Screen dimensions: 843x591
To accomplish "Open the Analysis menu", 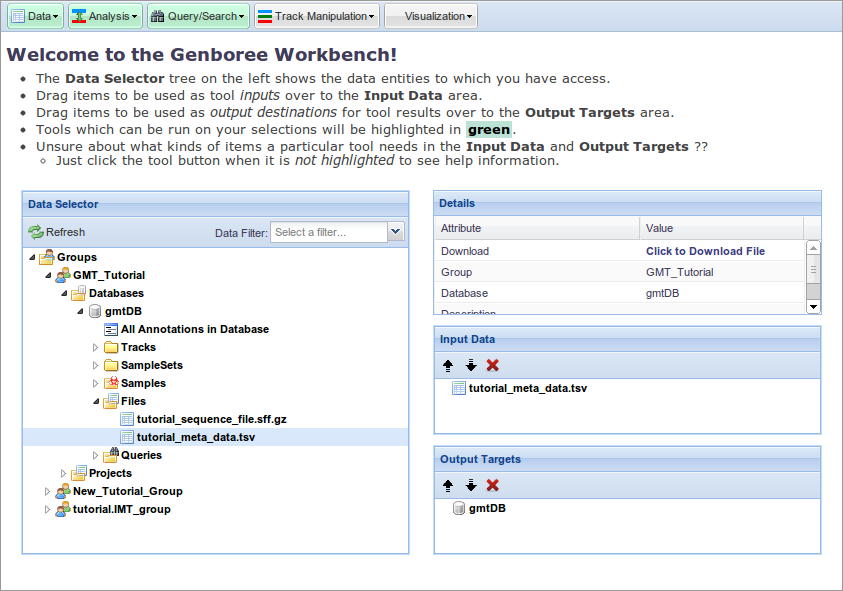I will (105, 16).
